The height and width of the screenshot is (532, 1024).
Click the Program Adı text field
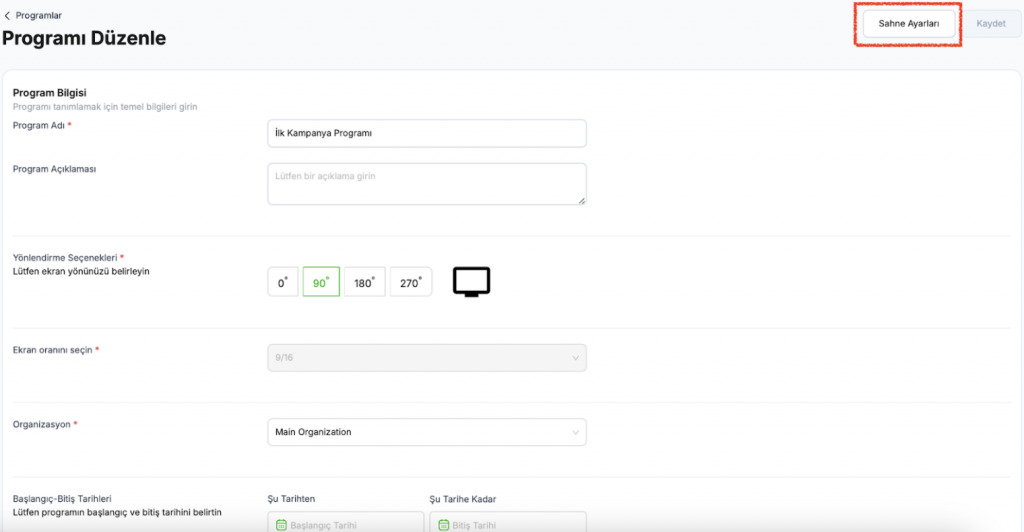[x=426, y=133]
